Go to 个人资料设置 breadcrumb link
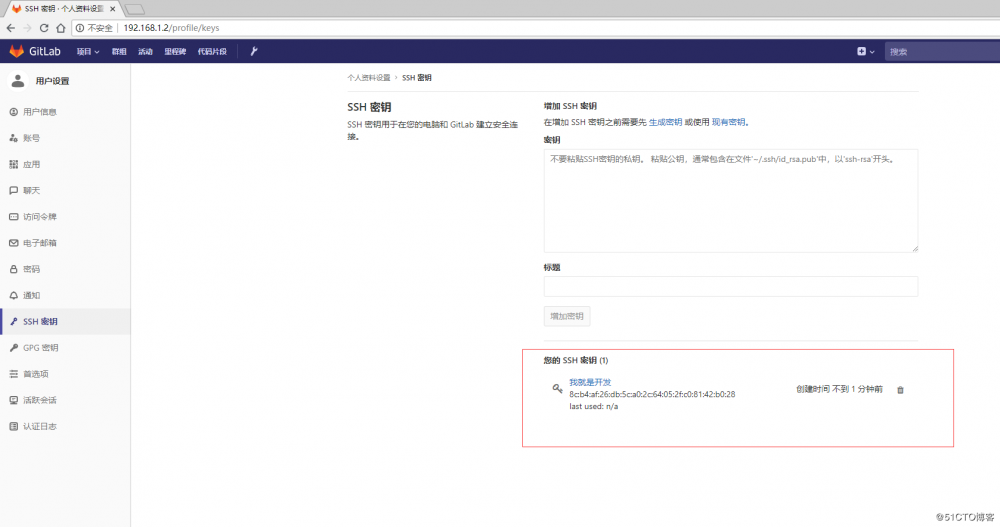The width and height of the screenshot is (1000, 527). coord(369,78)
